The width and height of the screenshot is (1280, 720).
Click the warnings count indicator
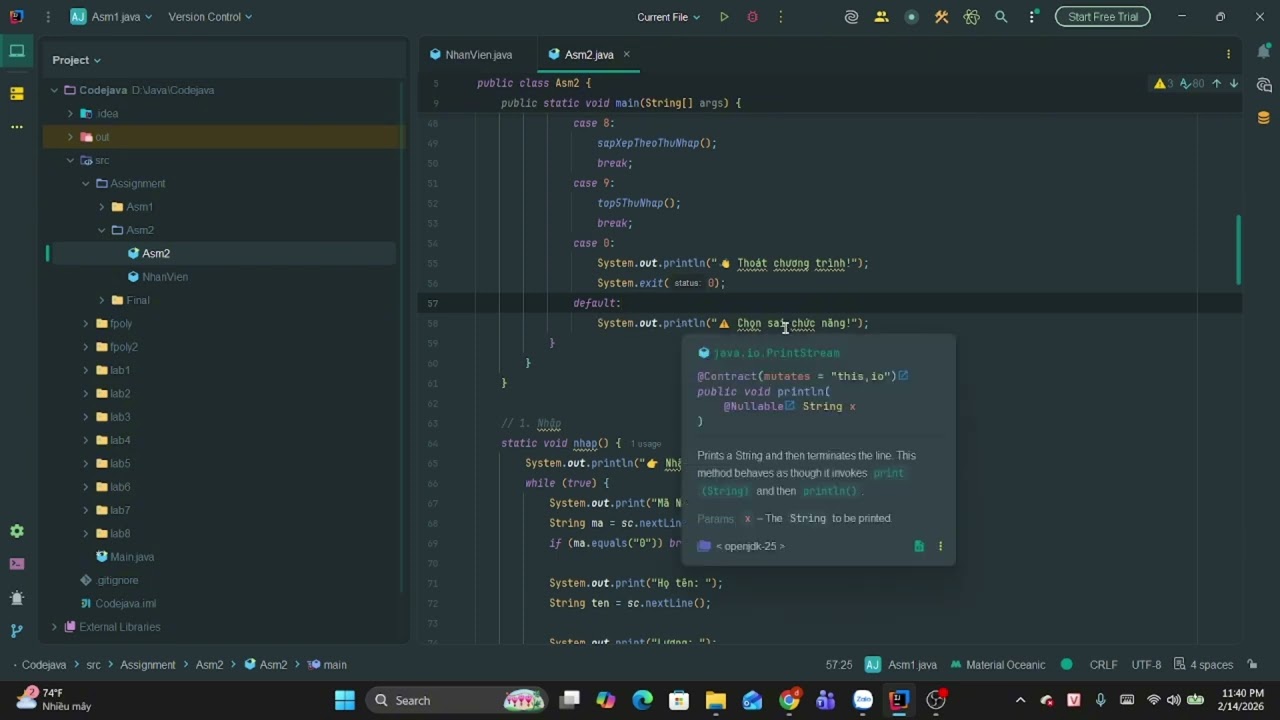pyautogui.click(x=1164, y=84)
